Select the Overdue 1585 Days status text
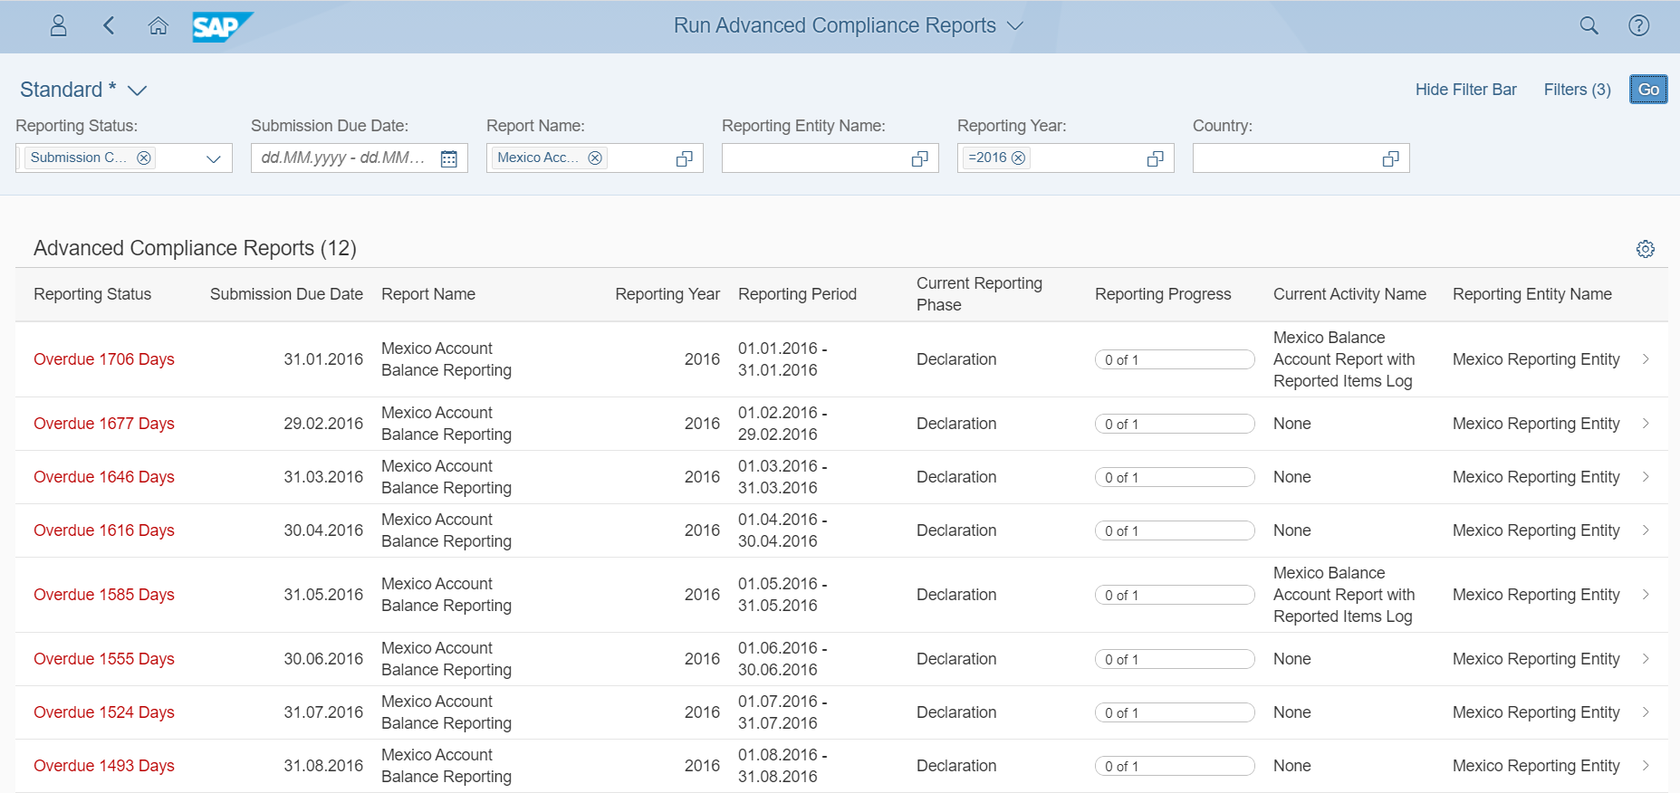Screen dimensions: 1680x793 click(104, 594)
